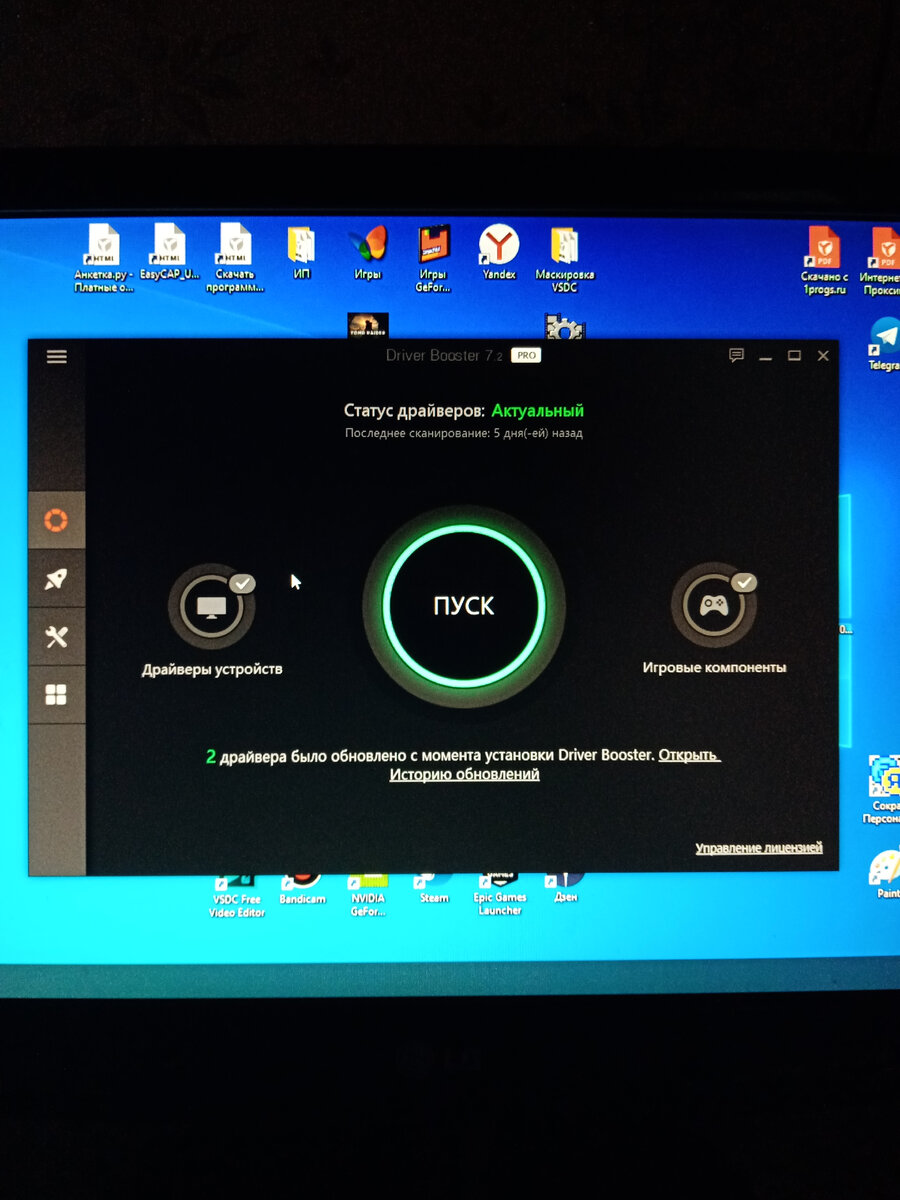The height and width of the screenshot is (1200, 900).
Task: Select the 'Скачать программ...' HTML desktop file
Action: [235, 258]
